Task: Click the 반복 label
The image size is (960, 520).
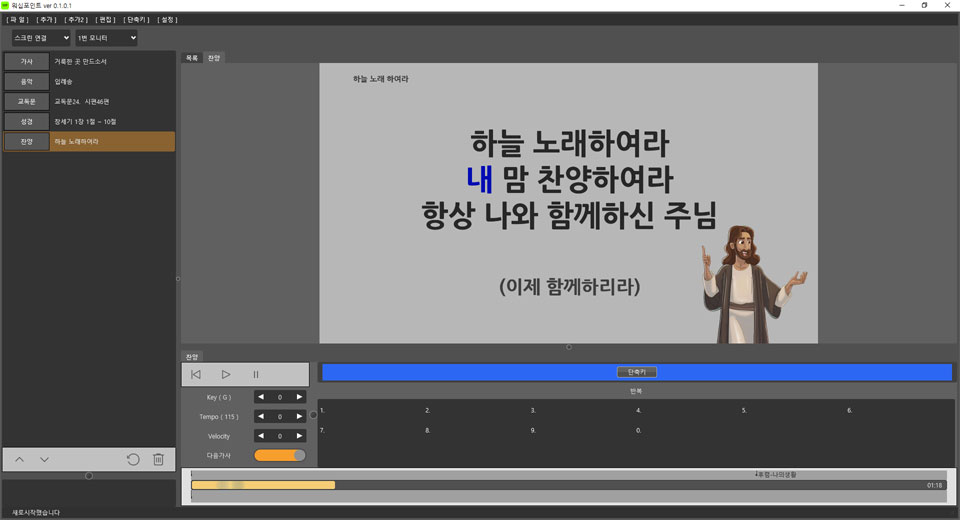Action: coord(636,391)
